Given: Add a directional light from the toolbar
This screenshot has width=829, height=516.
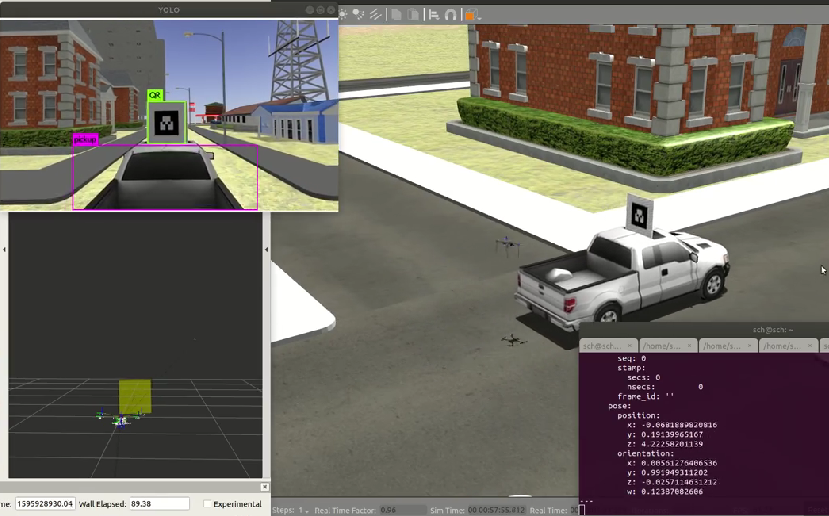Looking at the screenshot, I should pyautogui.click(x=374, y=14).
